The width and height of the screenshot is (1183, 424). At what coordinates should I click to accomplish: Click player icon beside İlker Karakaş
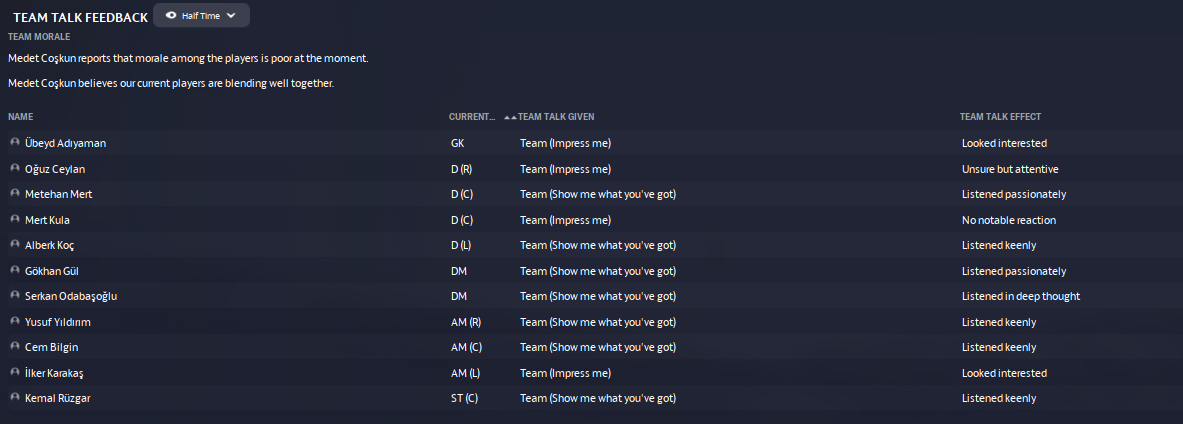pyautogui.click(x=15, y=373)
